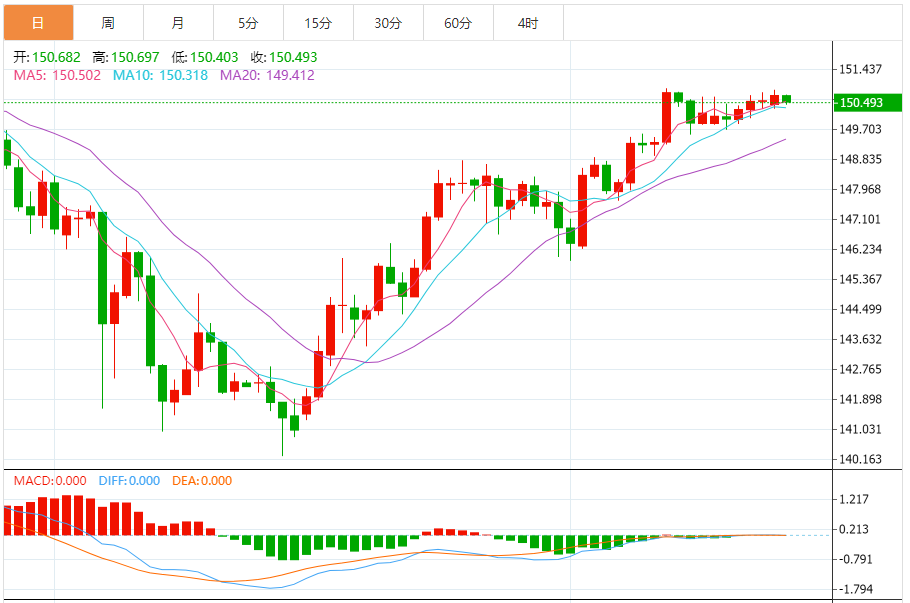Click the 141.898 price axis label

click(861, 399)
